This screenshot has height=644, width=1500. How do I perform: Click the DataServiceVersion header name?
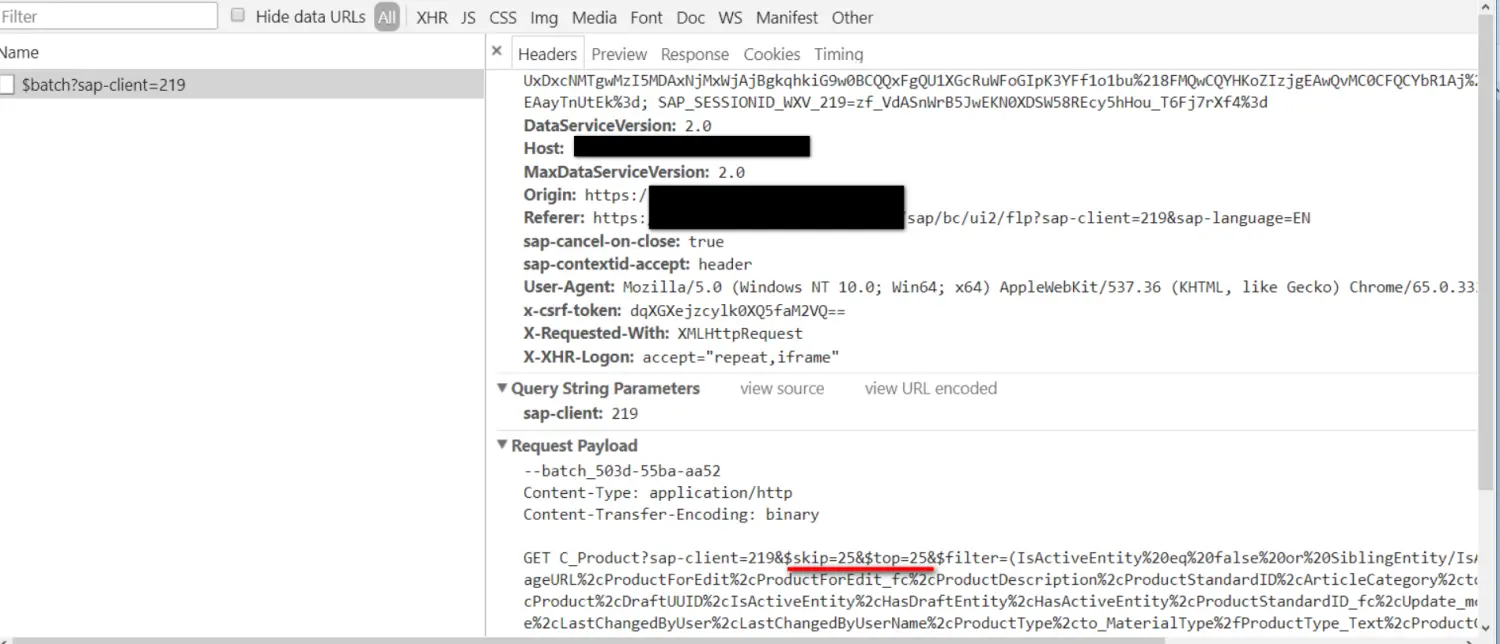click(600, 125)
